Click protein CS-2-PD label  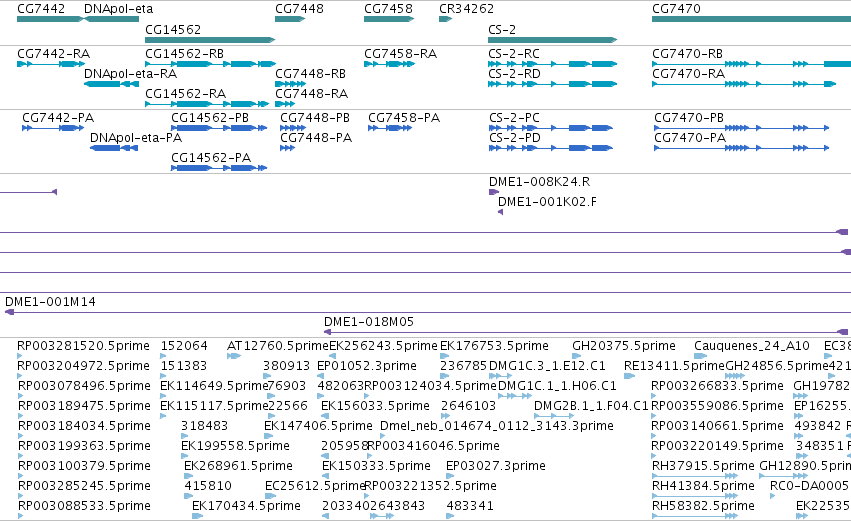coord(515,138)
